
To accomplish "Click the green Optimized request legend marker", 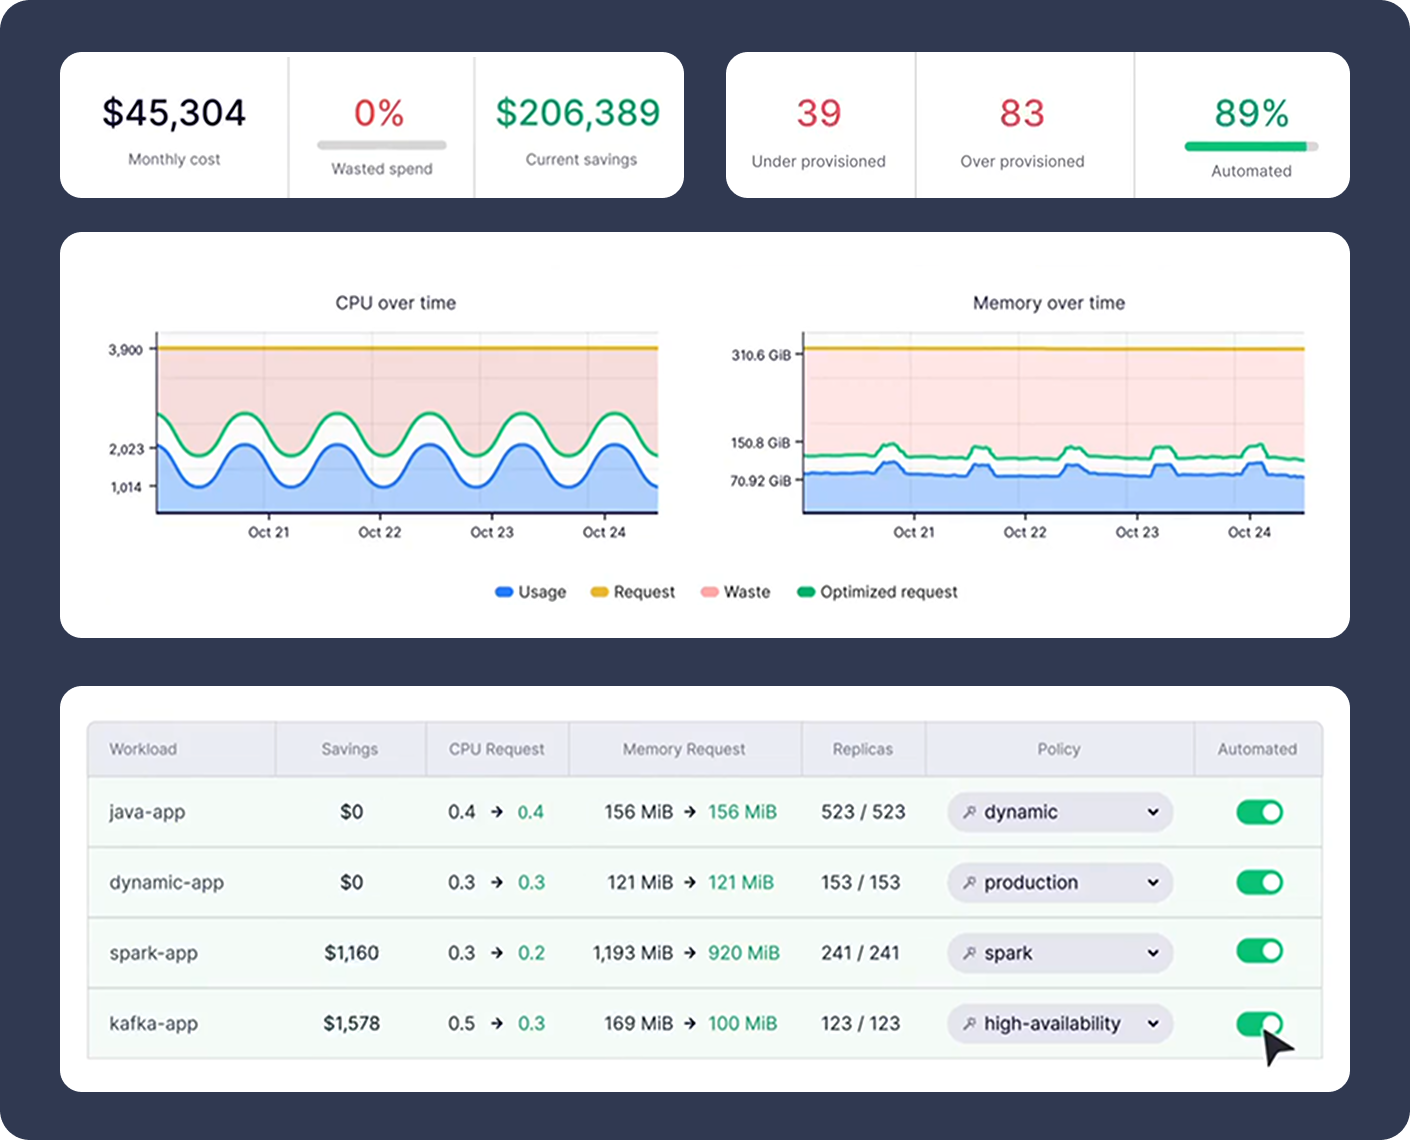I will pyautogui.click(x=805, y=592).
